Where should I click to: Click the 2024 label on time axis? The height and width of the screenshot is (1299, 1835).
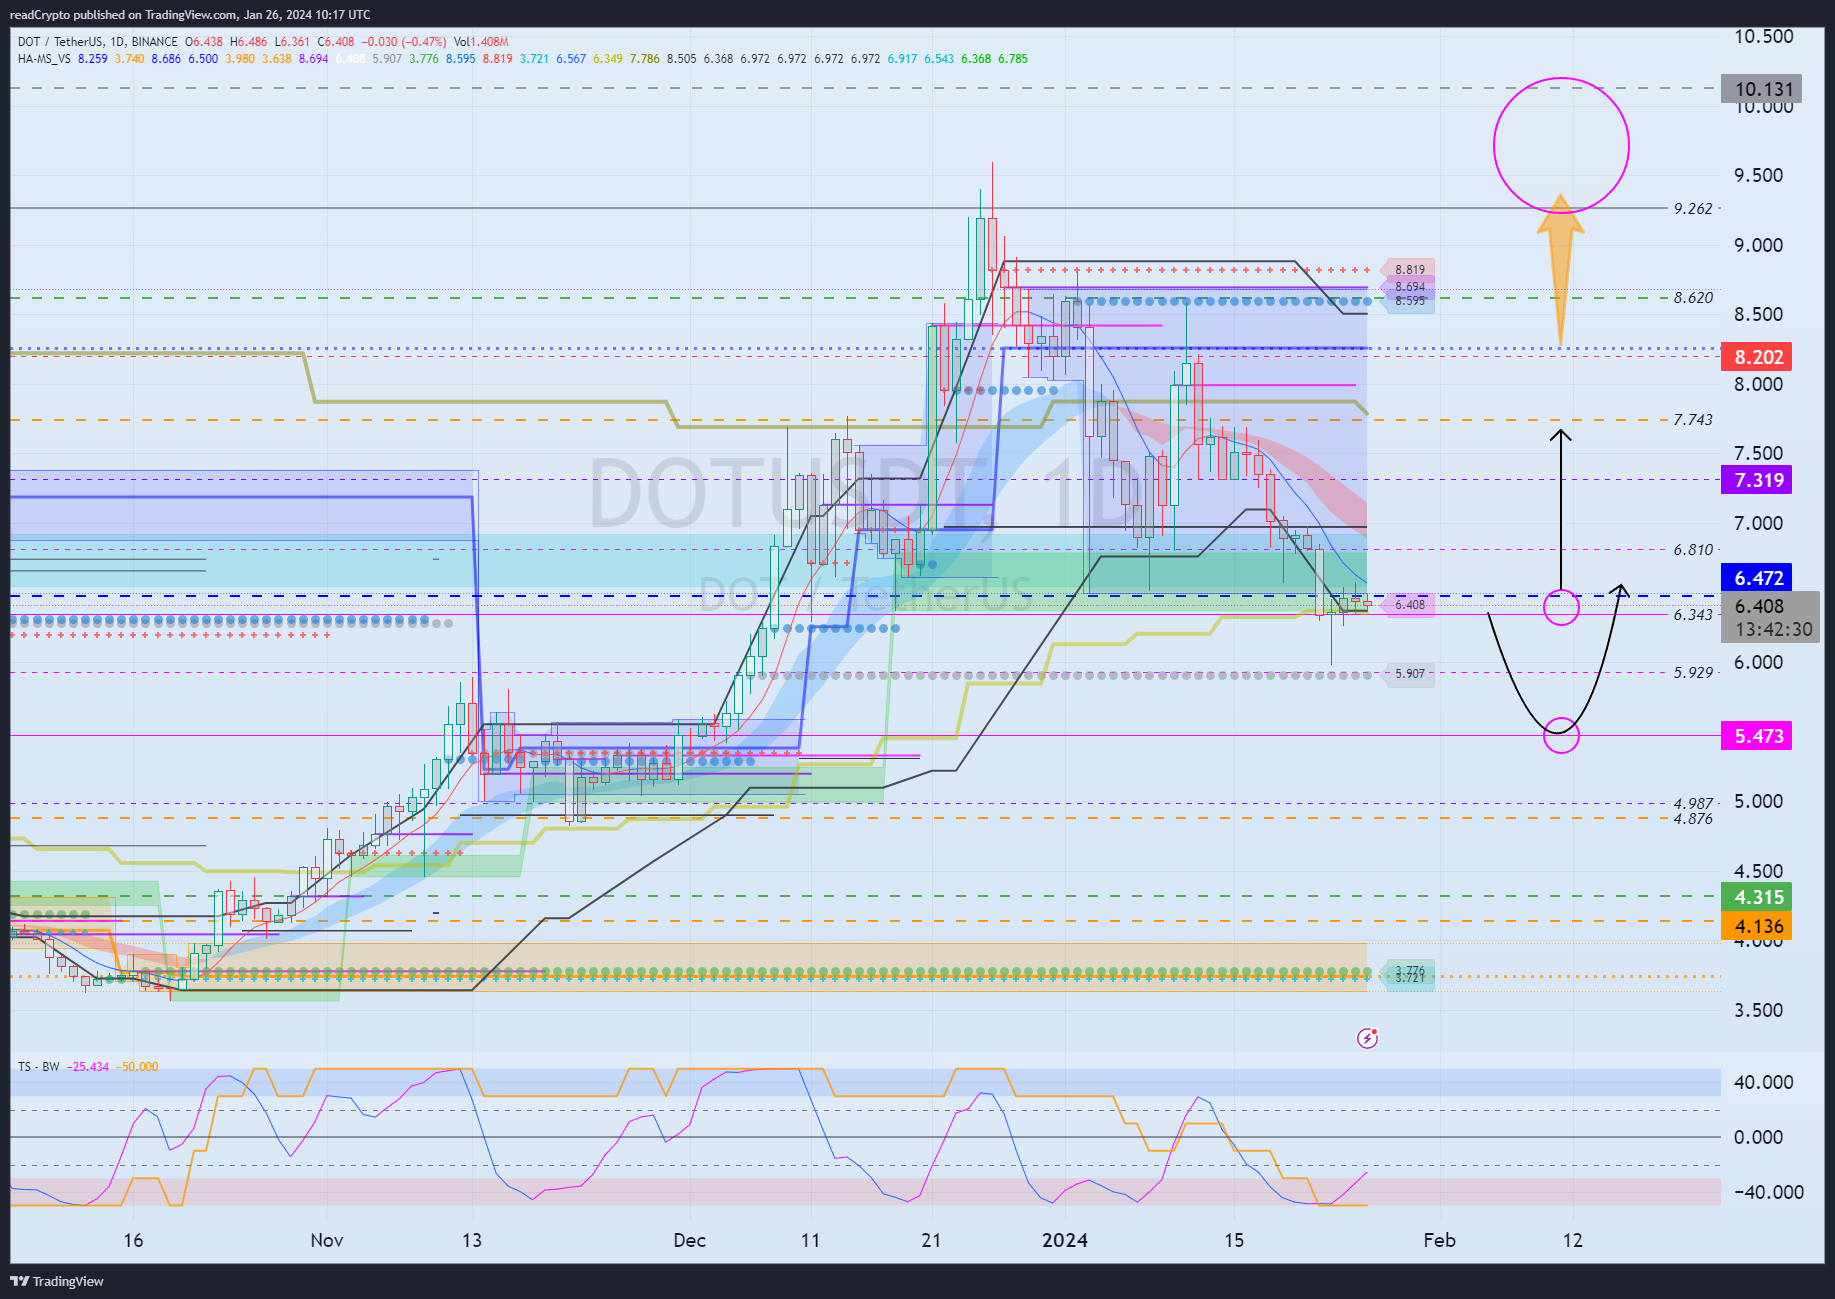click(x=1064, y=1240)
